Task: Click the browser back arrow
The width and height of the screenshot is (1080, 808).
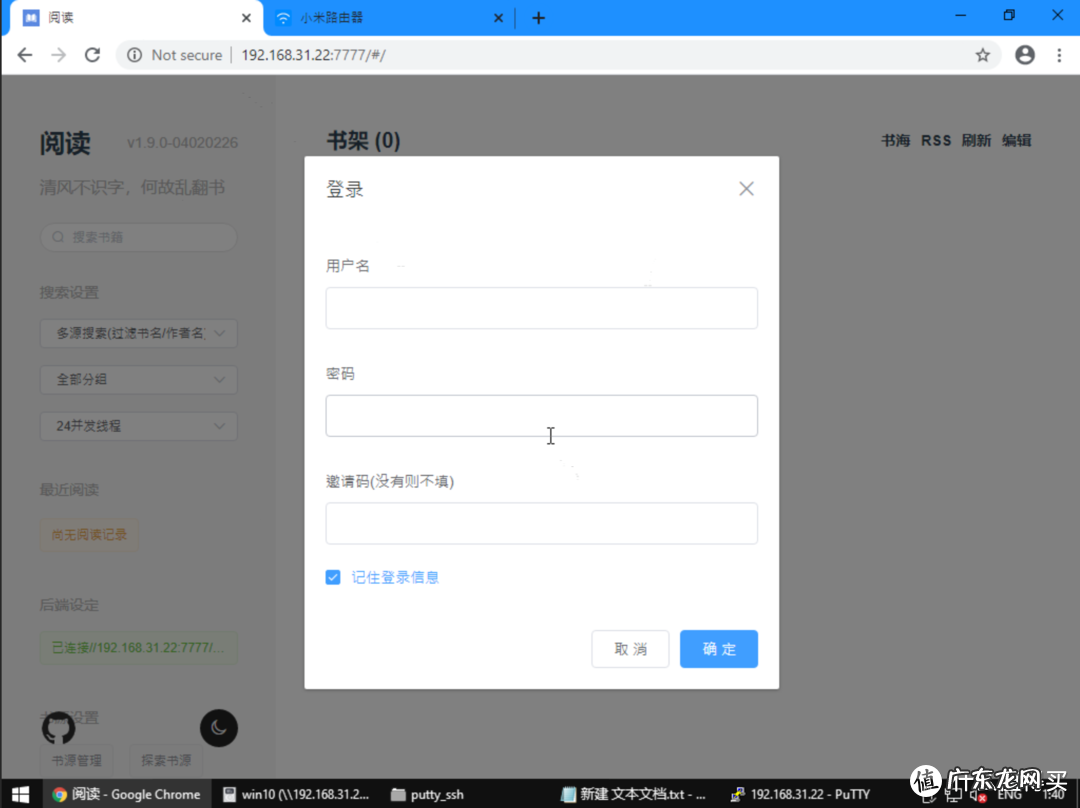Action: pos(24,55)
